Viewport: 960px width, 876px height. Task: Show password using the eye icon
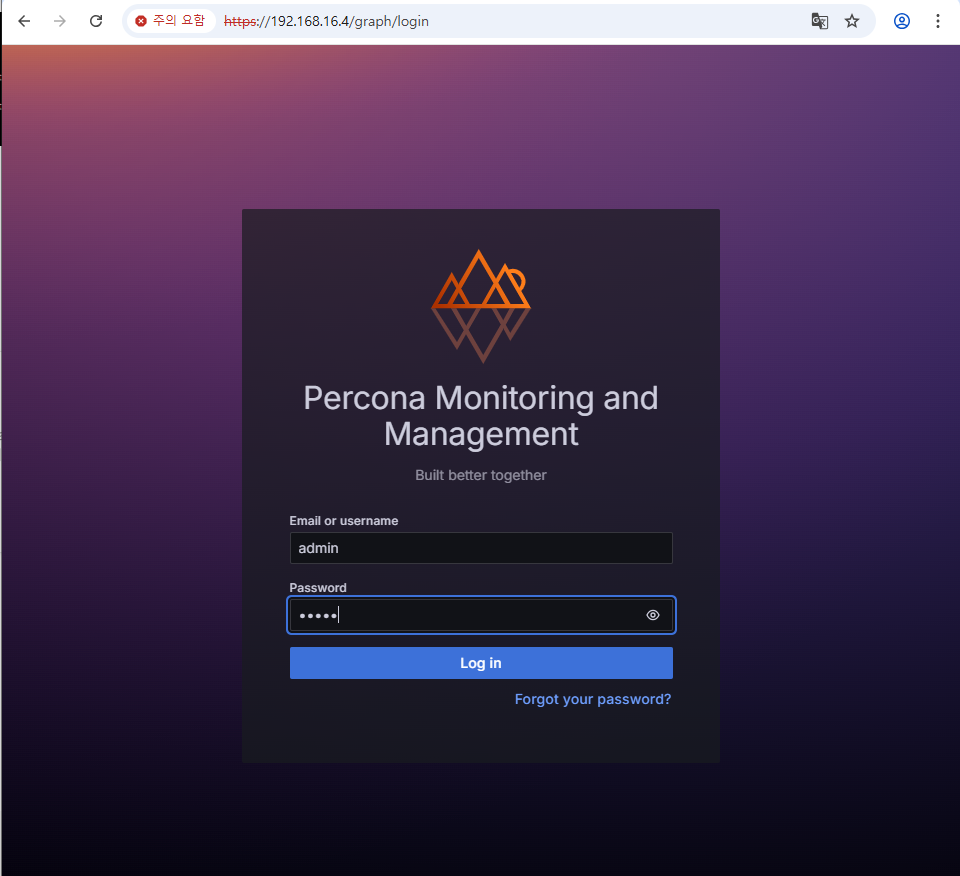(x=653, y=615)
